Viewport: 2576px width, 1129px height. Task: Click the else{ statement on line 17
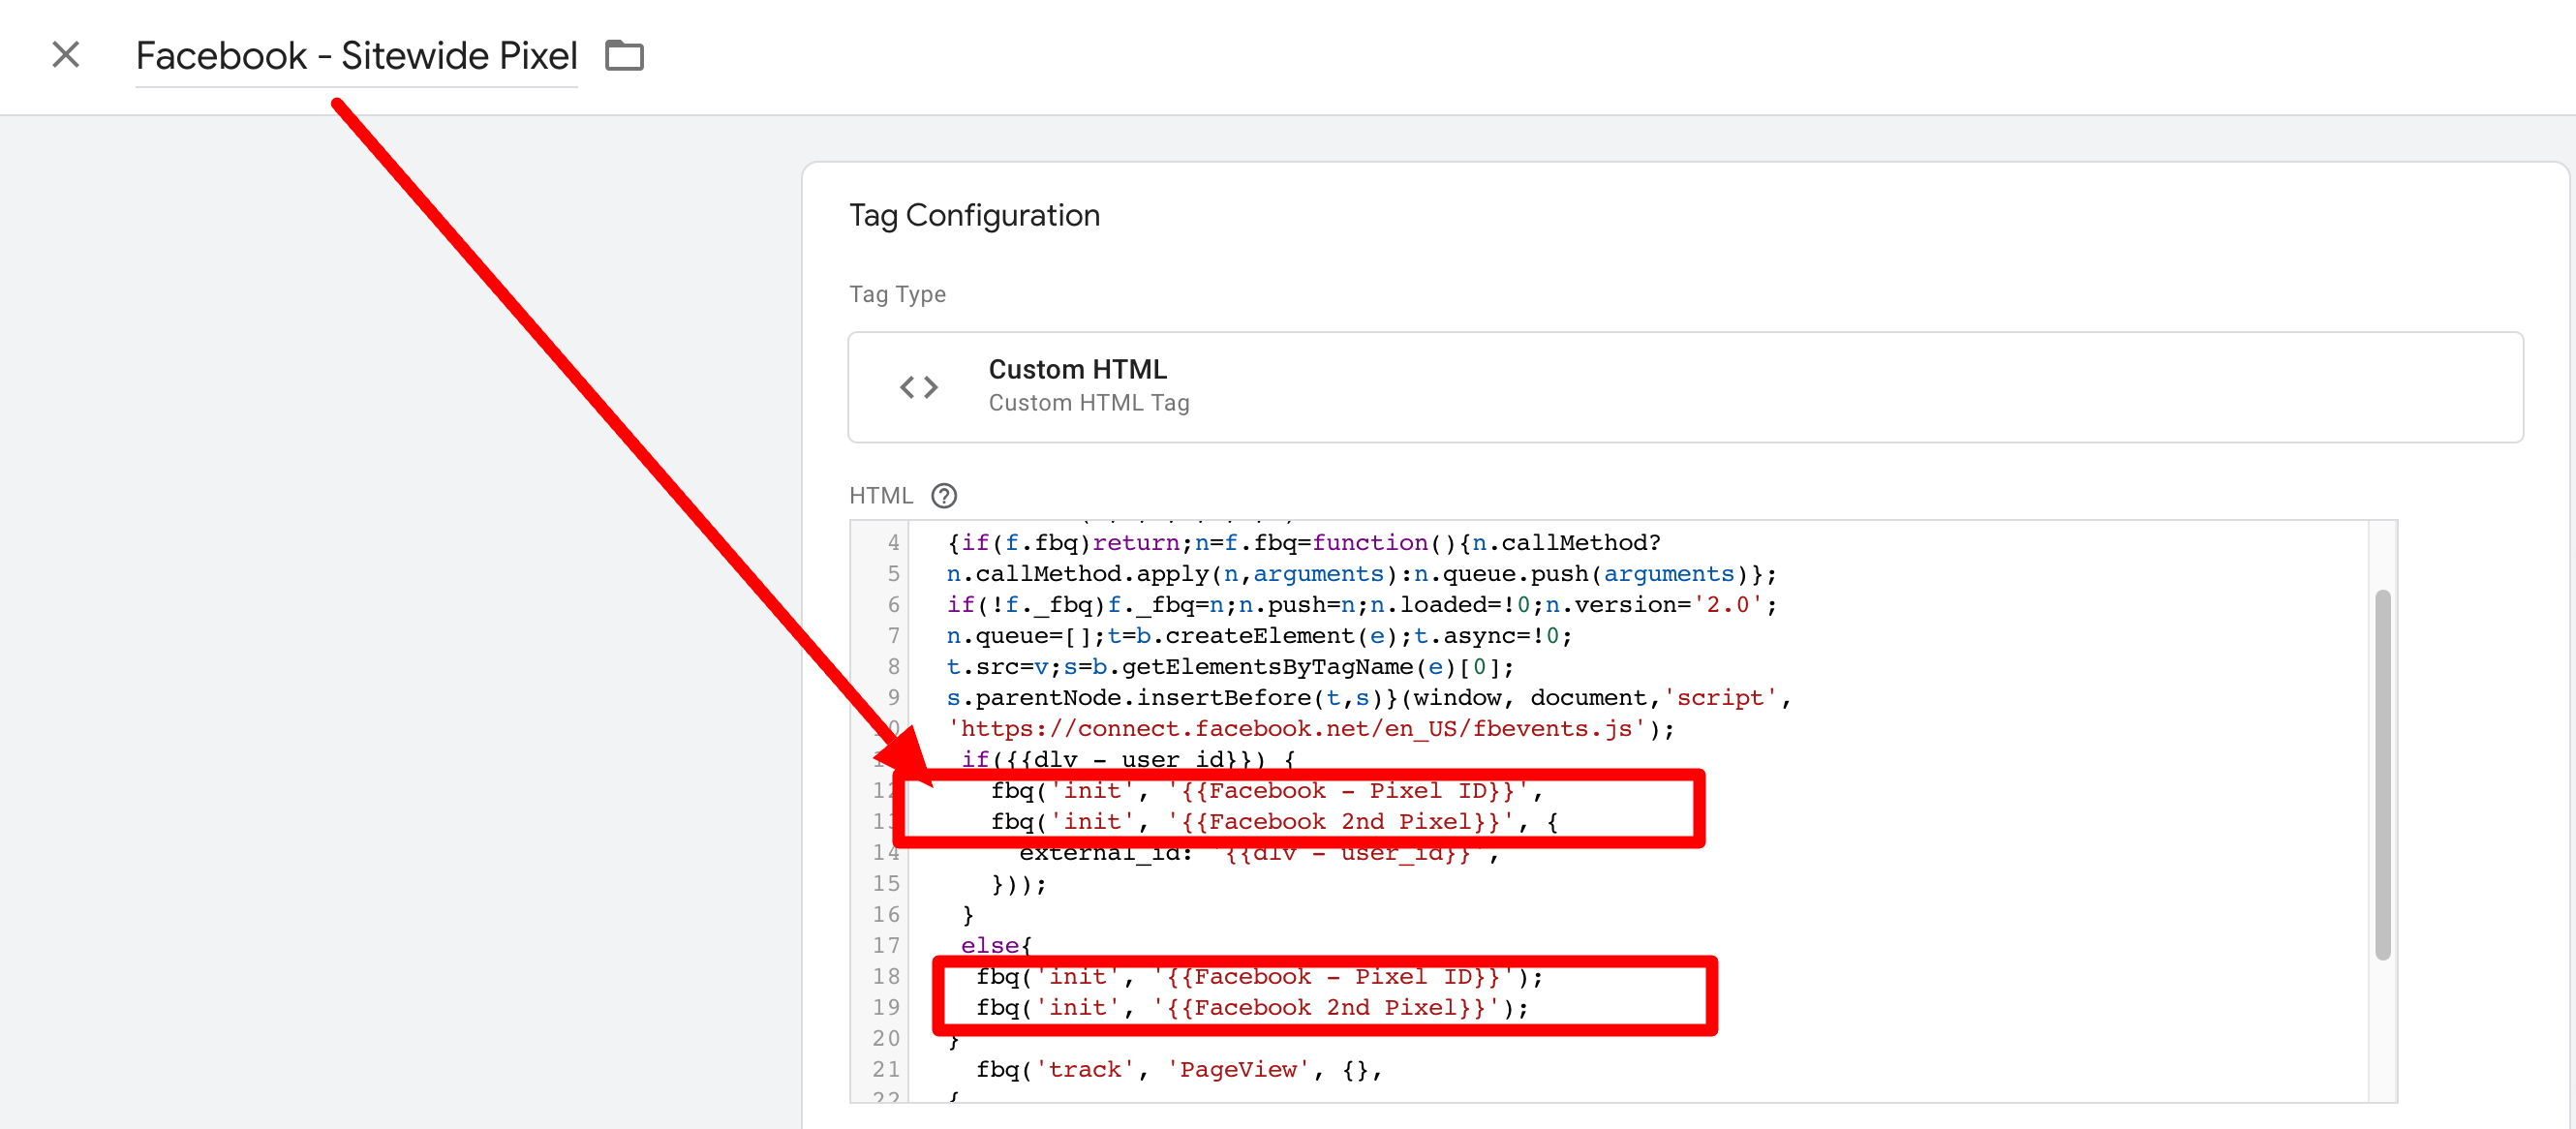click(x=994, y=945)
